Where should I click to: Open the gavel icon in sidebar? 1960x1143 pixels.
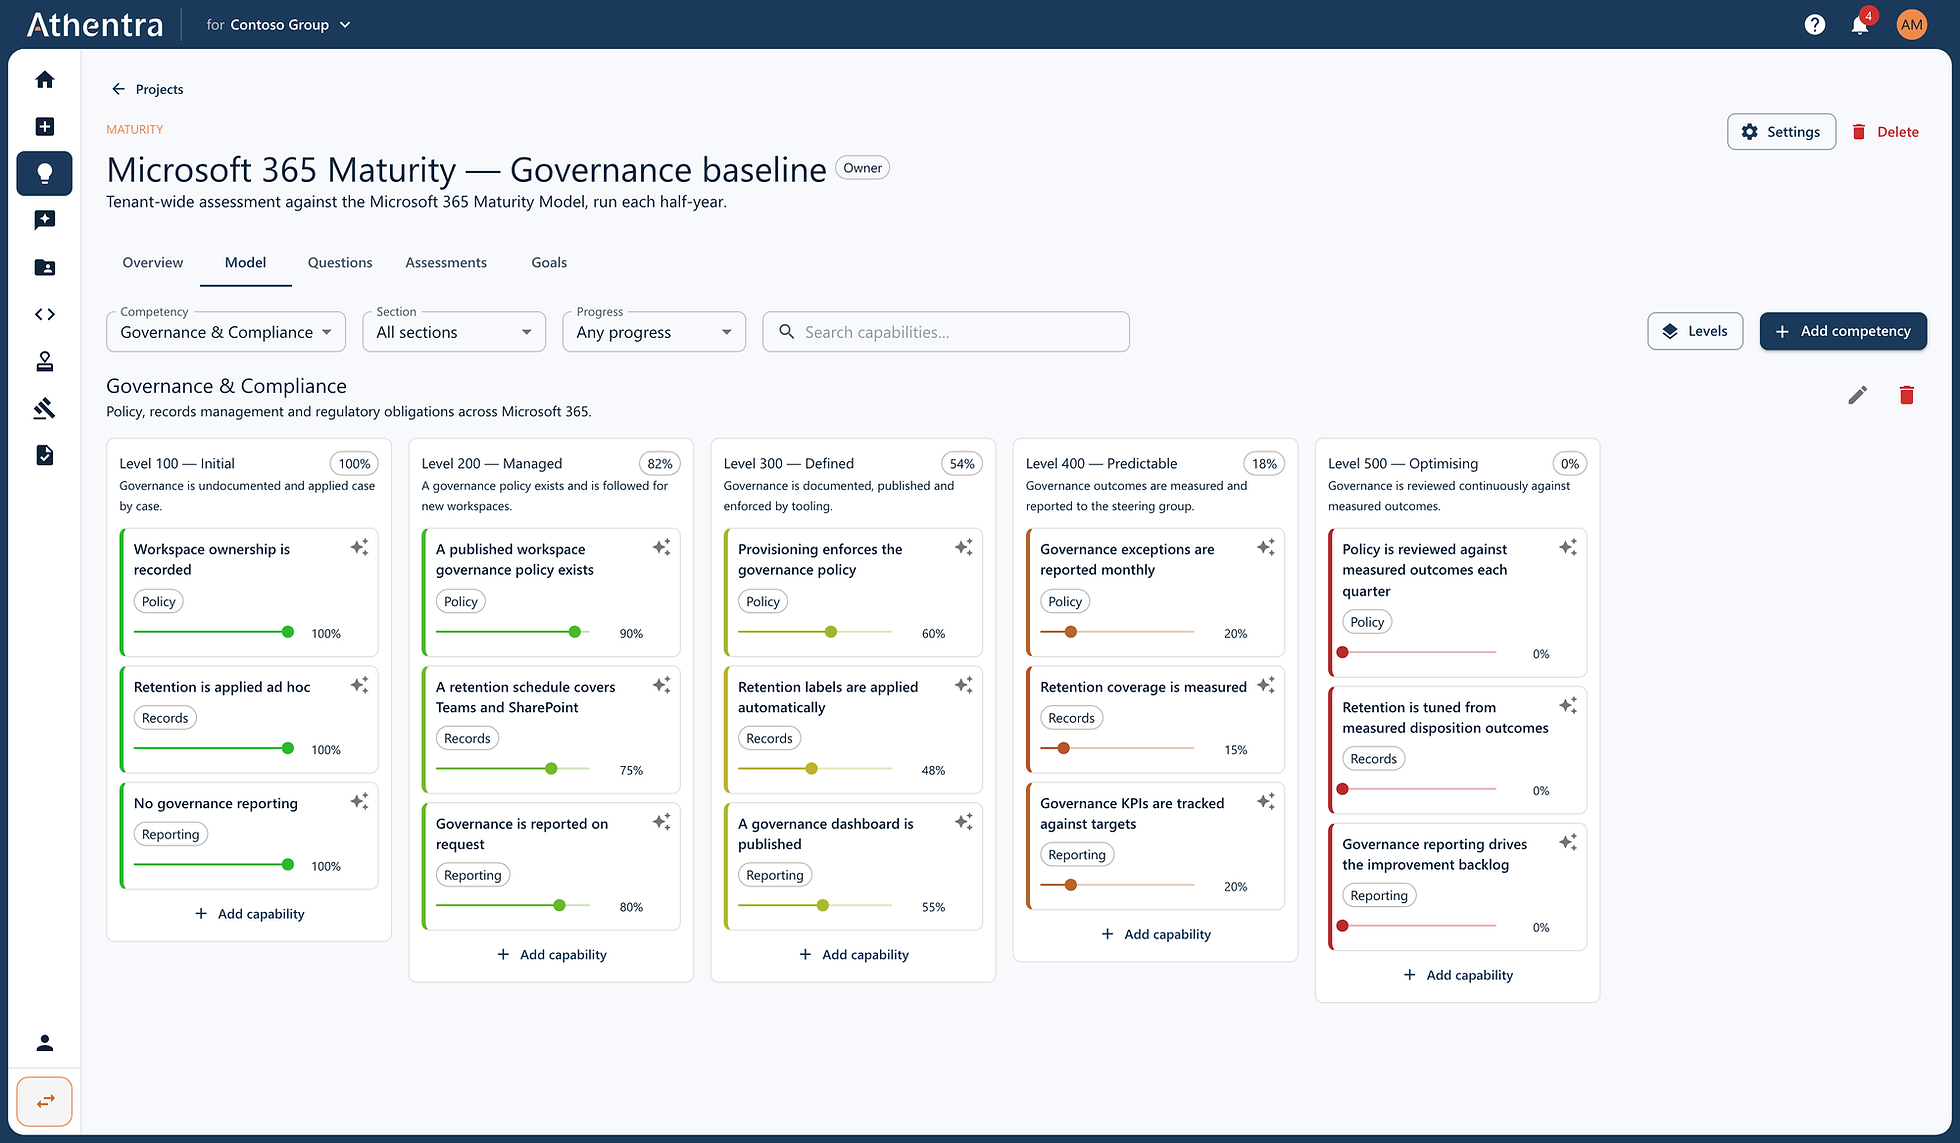click(45, 408)
